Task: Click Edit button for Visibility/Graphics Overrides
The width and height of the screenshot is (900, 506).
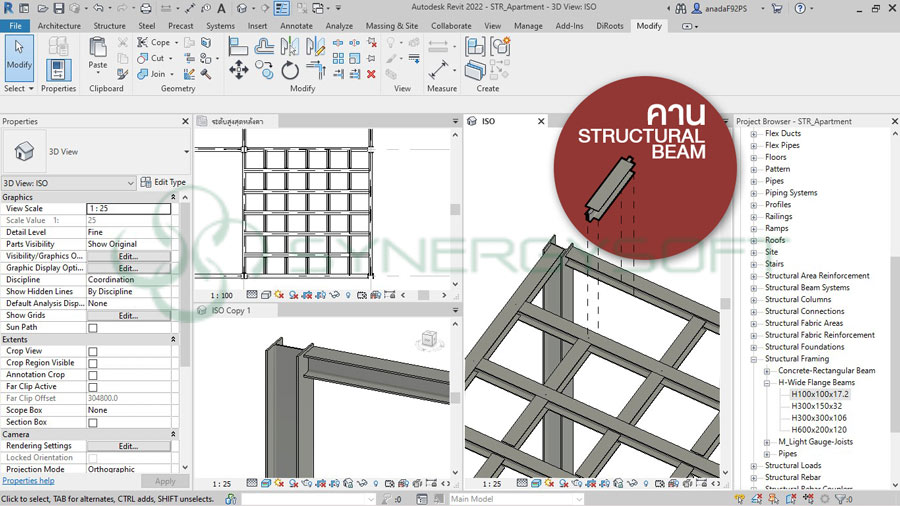Action: coord(128,256)
